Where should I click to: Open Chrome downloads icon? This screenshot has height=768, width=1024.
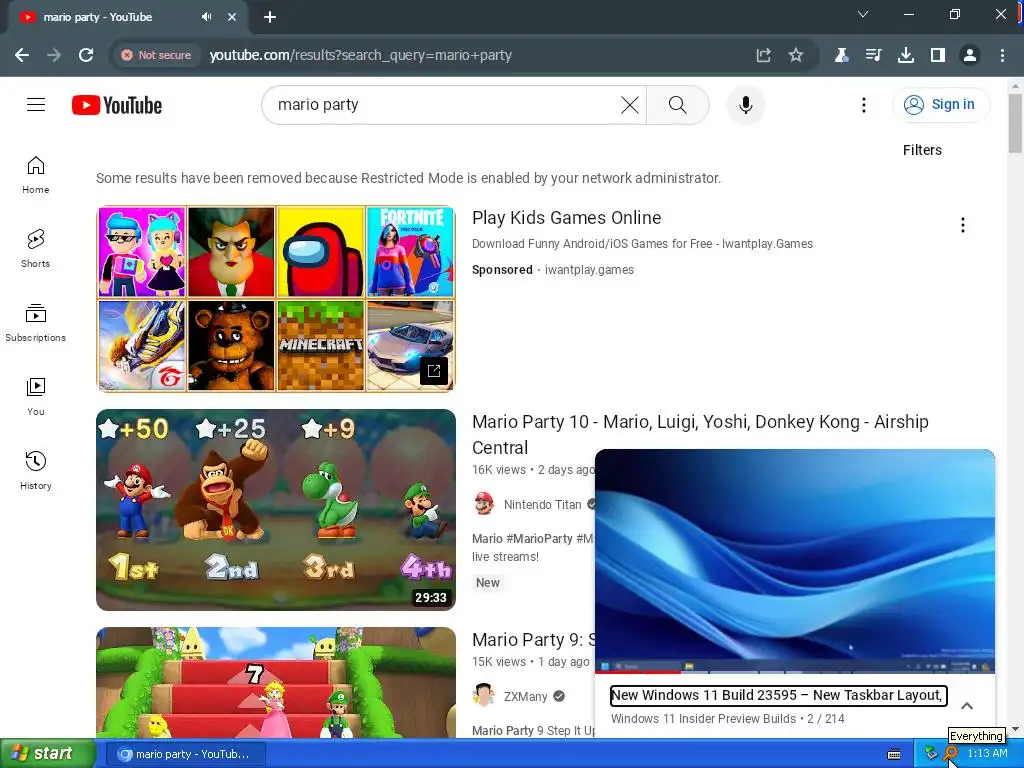(906, 55)
